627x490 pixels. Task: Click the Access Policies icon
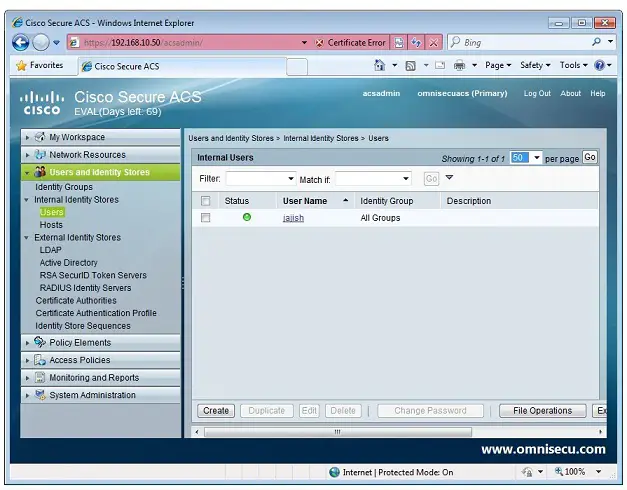(x=40, y=360)
